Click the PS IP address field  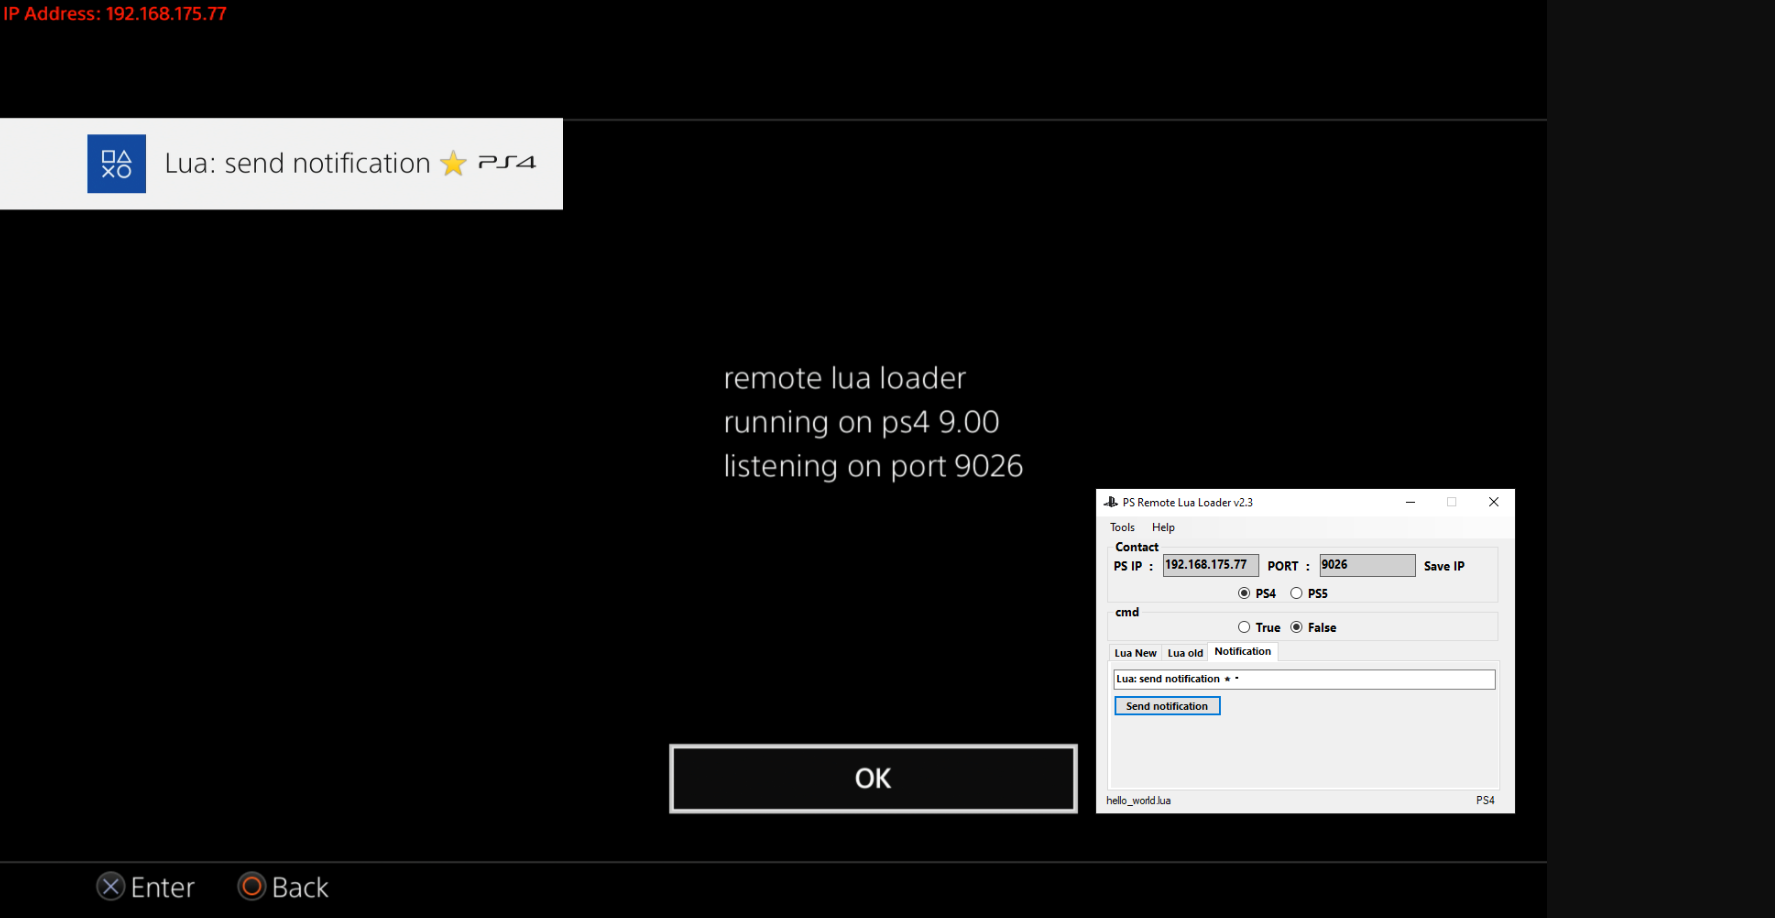(x=1210, y=565)
